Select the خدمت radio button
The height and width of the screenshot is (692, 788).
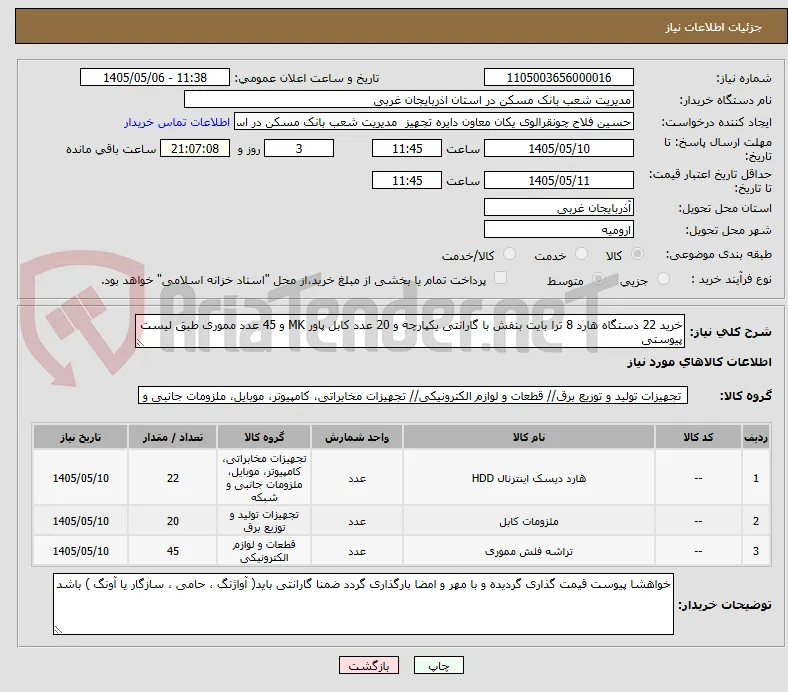click(581, 254)
